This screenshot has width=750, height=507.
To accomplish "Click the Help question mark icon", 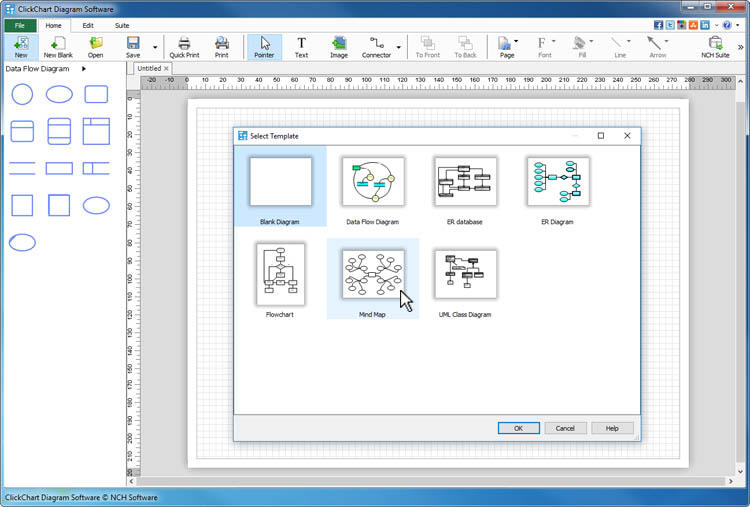I will (x=727, y=25).
